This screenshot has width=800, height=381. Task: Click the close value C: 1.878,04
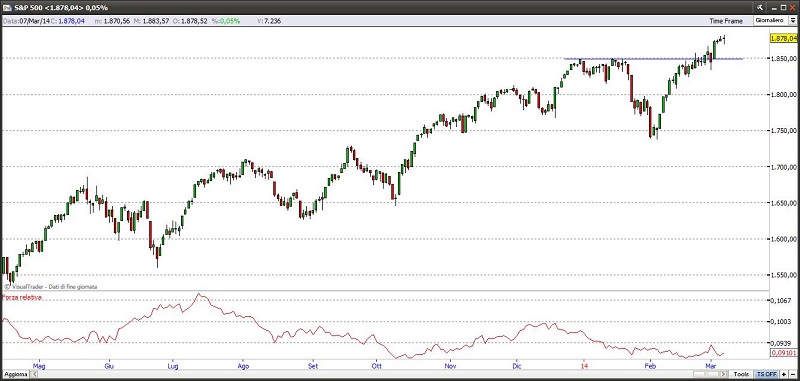[x=67, y=21]
